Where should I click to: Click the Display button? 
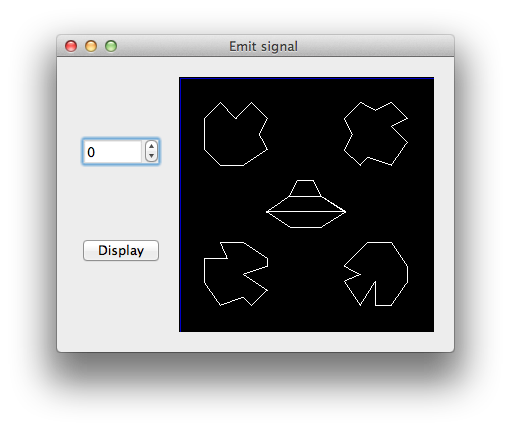coord(121,250)
